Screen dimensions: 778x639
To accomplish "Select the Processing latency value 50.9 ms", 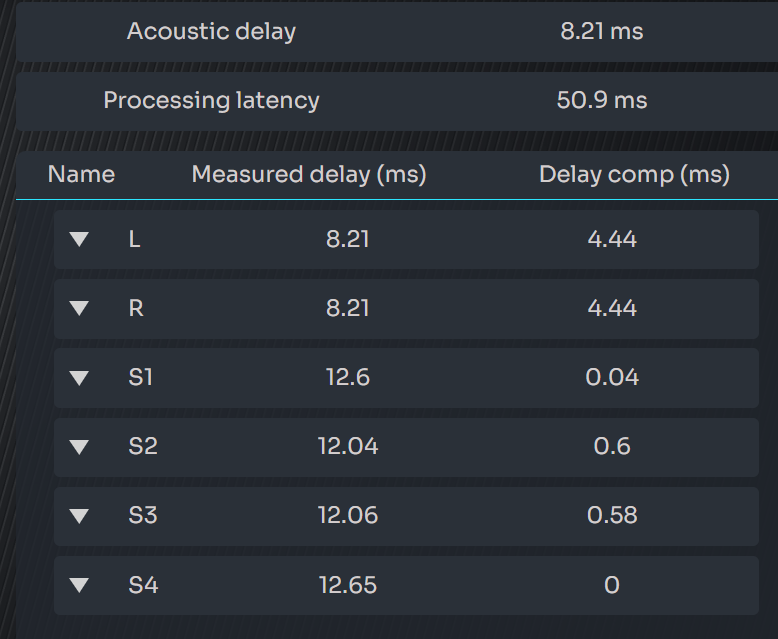I will (601, 101).
